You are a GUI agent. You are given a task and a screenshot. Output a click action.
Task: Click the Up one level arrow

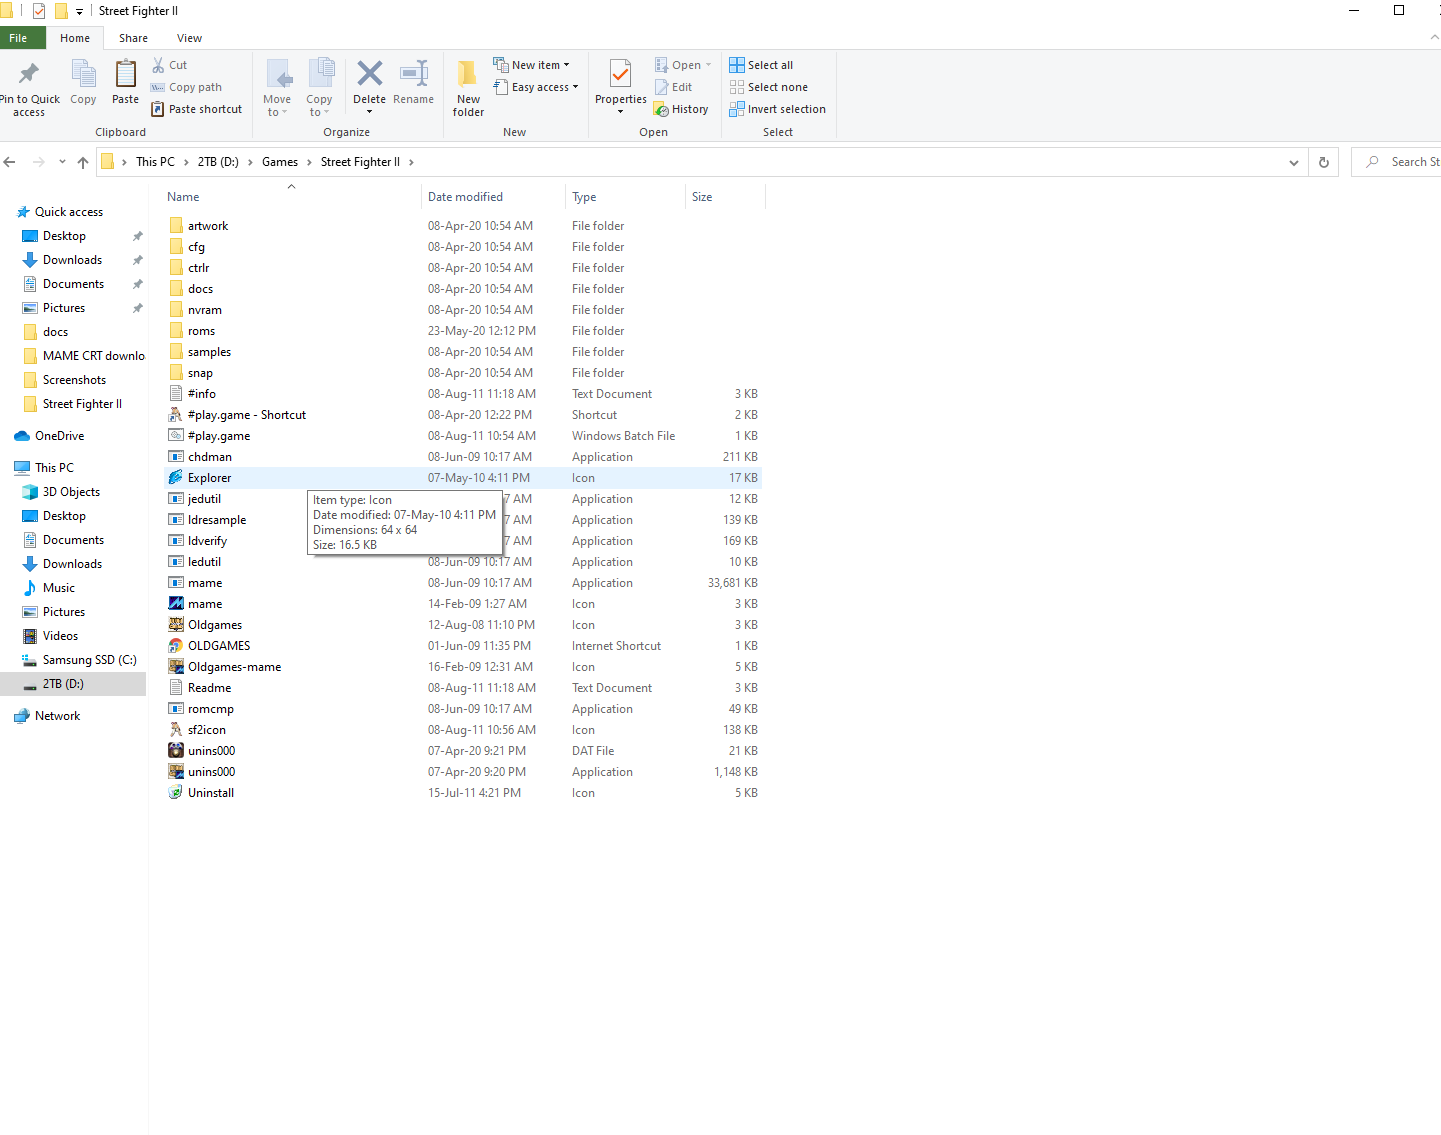click(x=83, y=162)
